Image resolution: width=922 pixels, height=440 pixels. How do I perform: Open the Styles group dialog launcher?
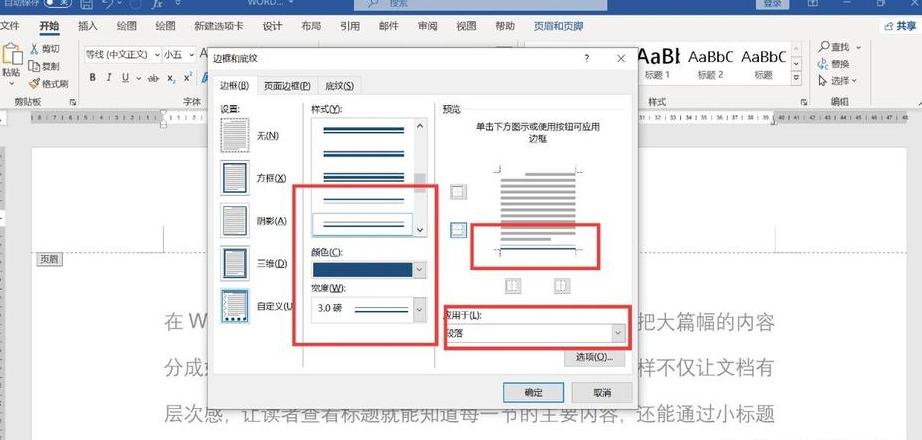(x=803, y=102)
